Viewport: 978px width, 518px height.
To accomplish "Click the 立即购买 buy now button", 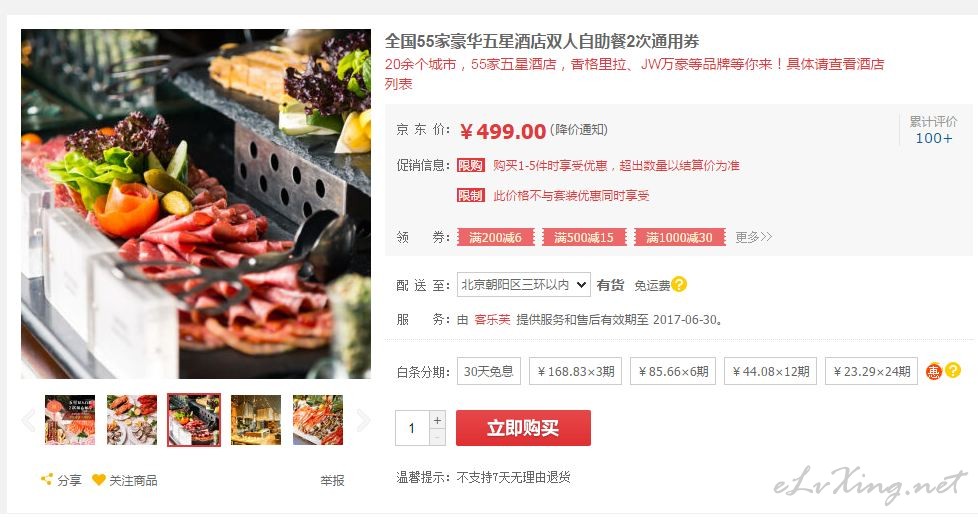I will (x=523, y=428).
